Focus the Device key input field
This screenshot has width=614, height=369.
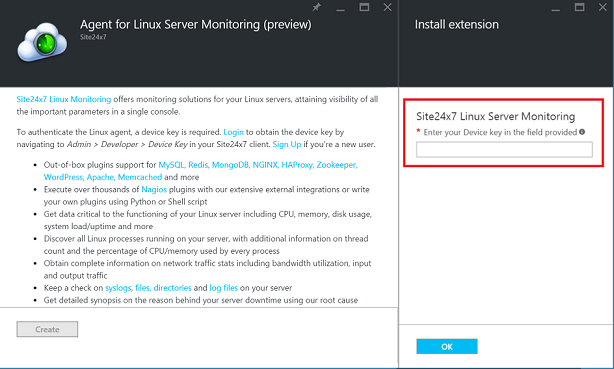[504, 150]
